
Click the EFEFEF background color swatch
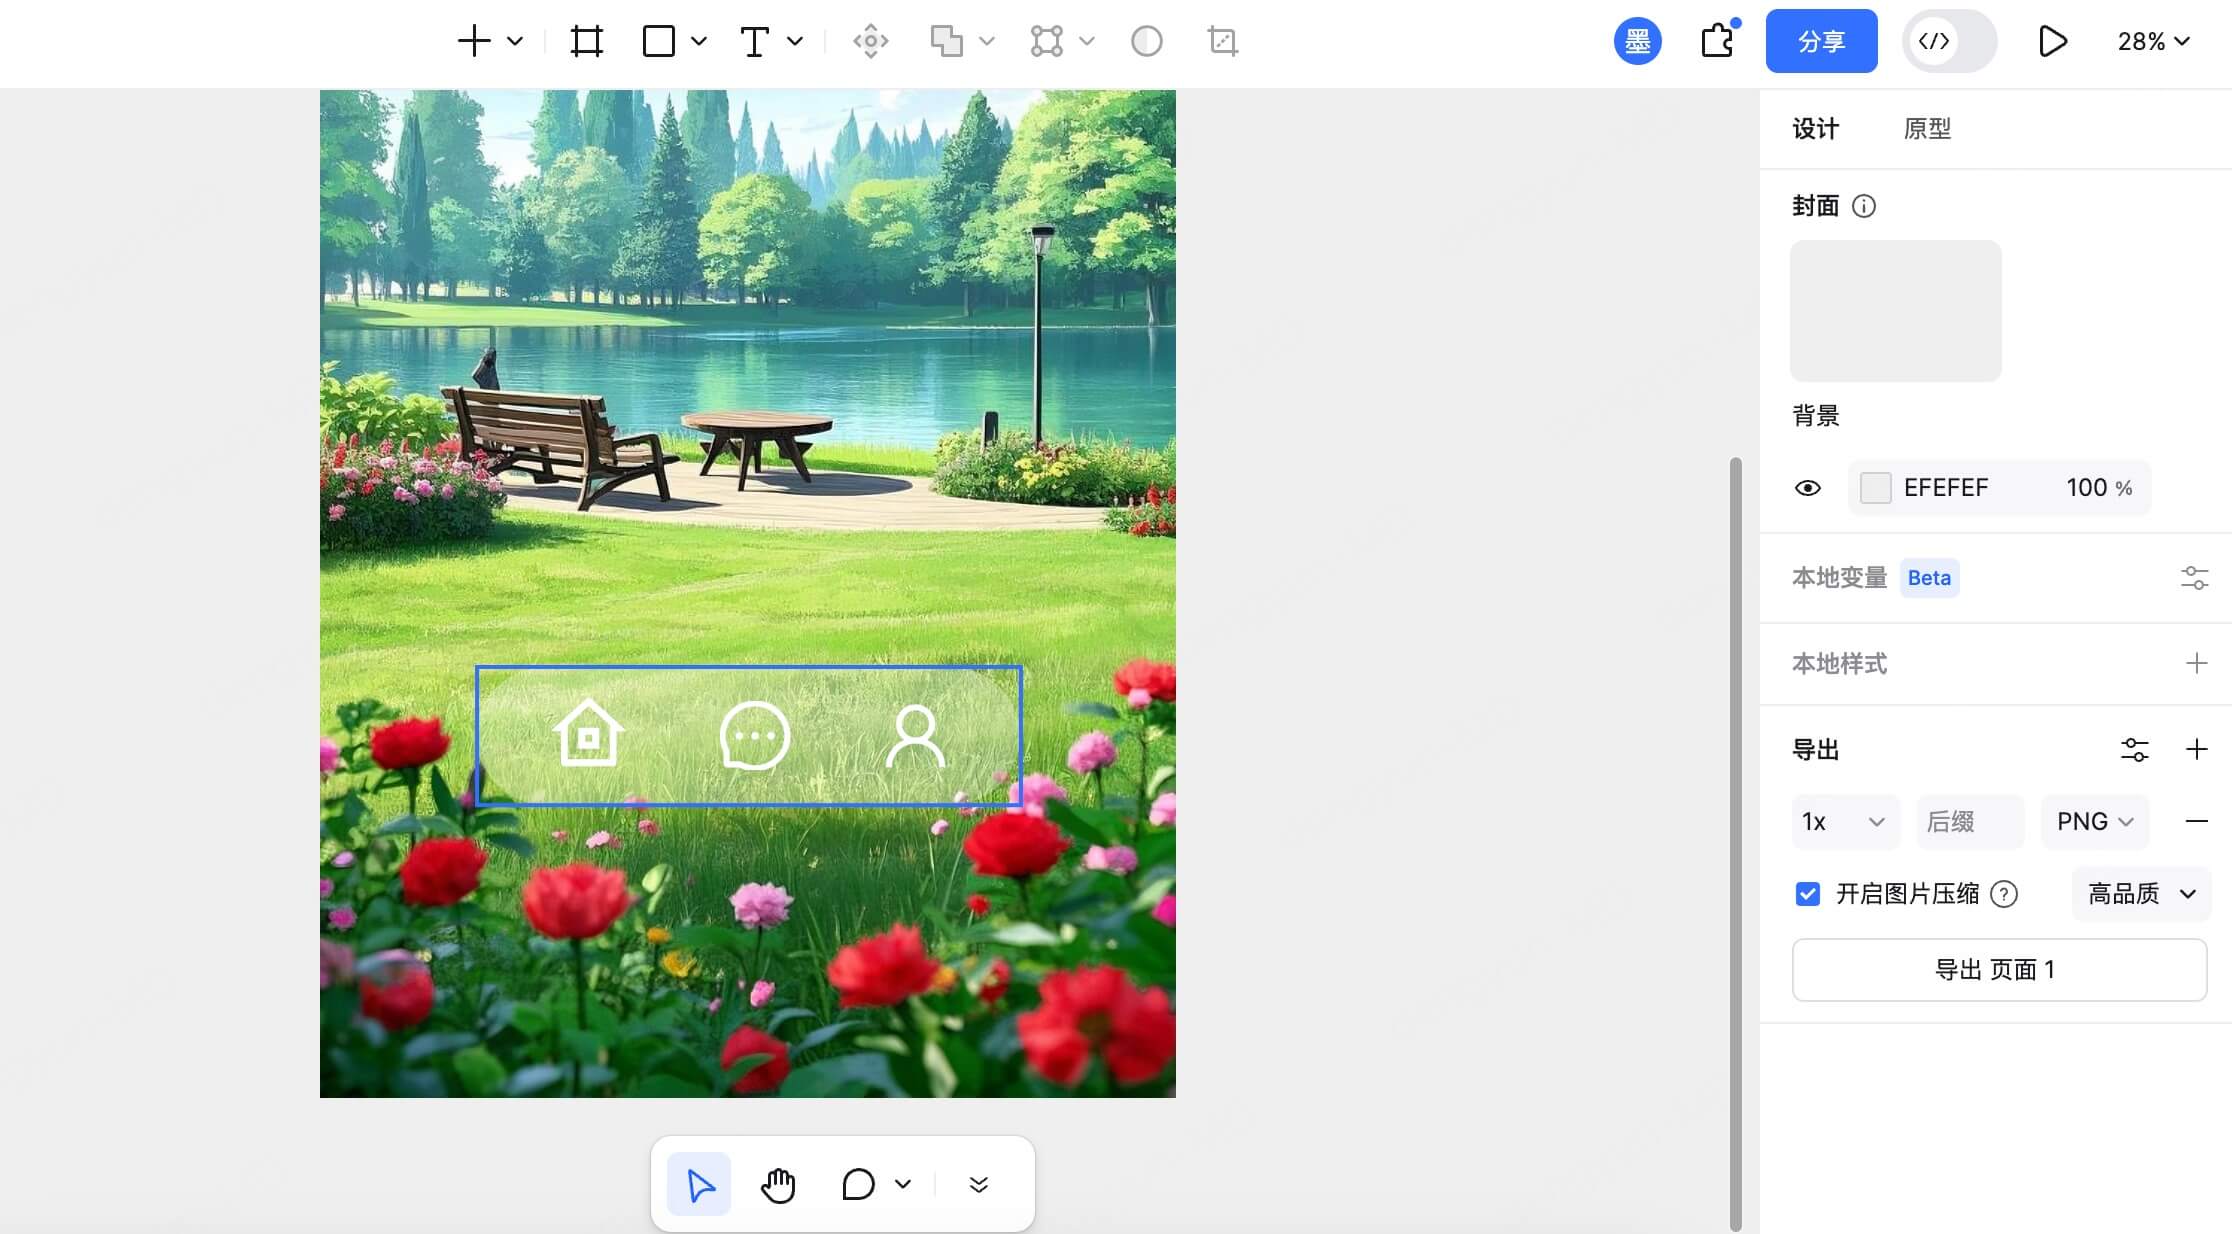(x=1875, y=487)
